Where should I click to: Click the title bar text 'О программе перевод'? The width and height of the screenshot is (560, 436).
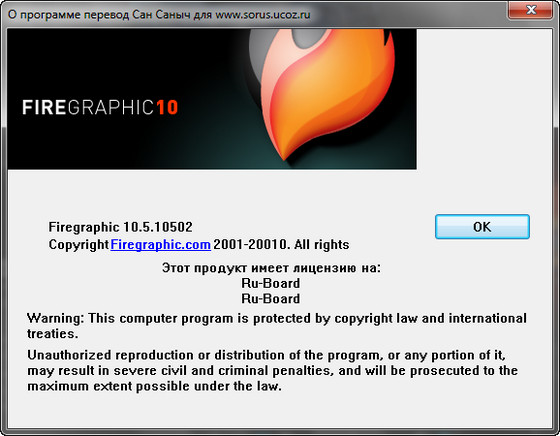(x=69, y=15)
